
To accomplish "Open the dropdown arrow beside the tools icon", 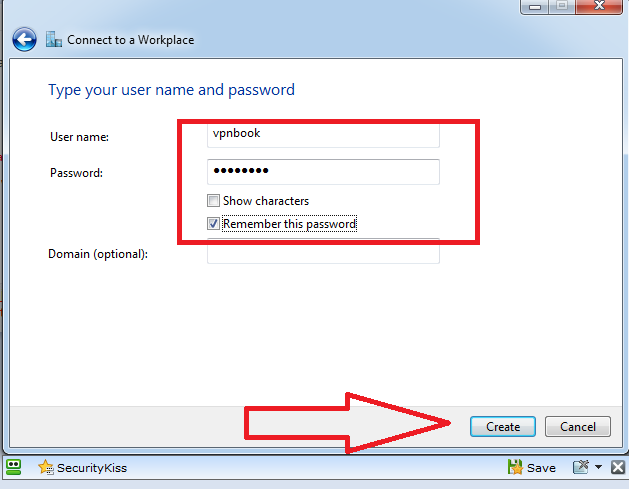I will pyautogui.click(x=598, y=467).
